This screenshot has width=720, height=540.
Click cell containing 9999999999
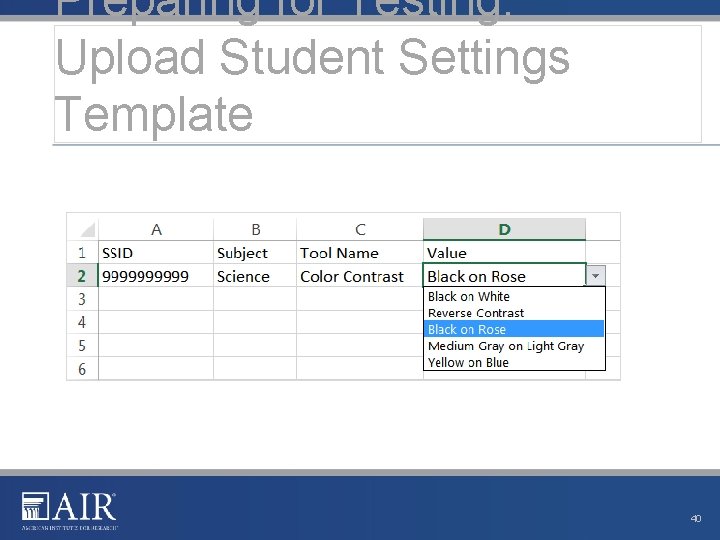(156, 276)
